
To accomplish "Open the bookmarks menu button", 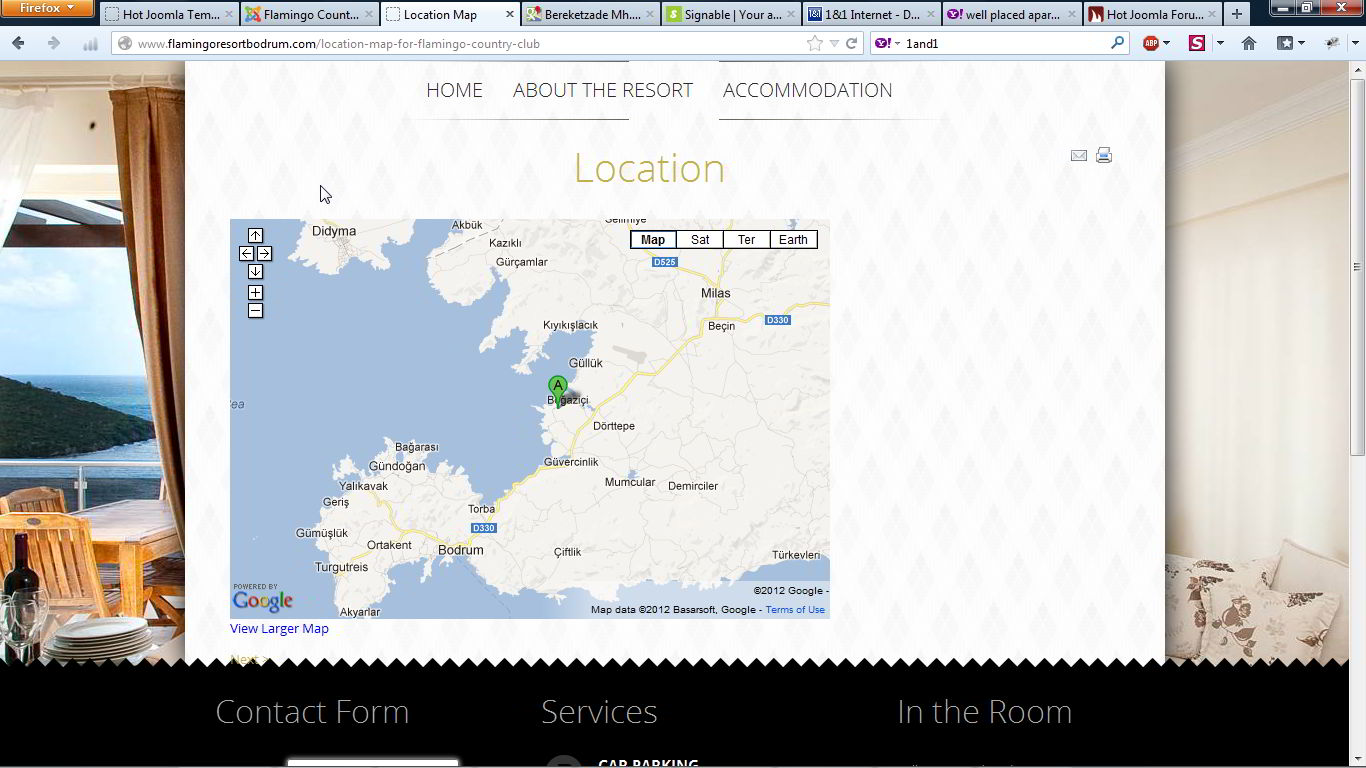I will [x=1291, y=43].
